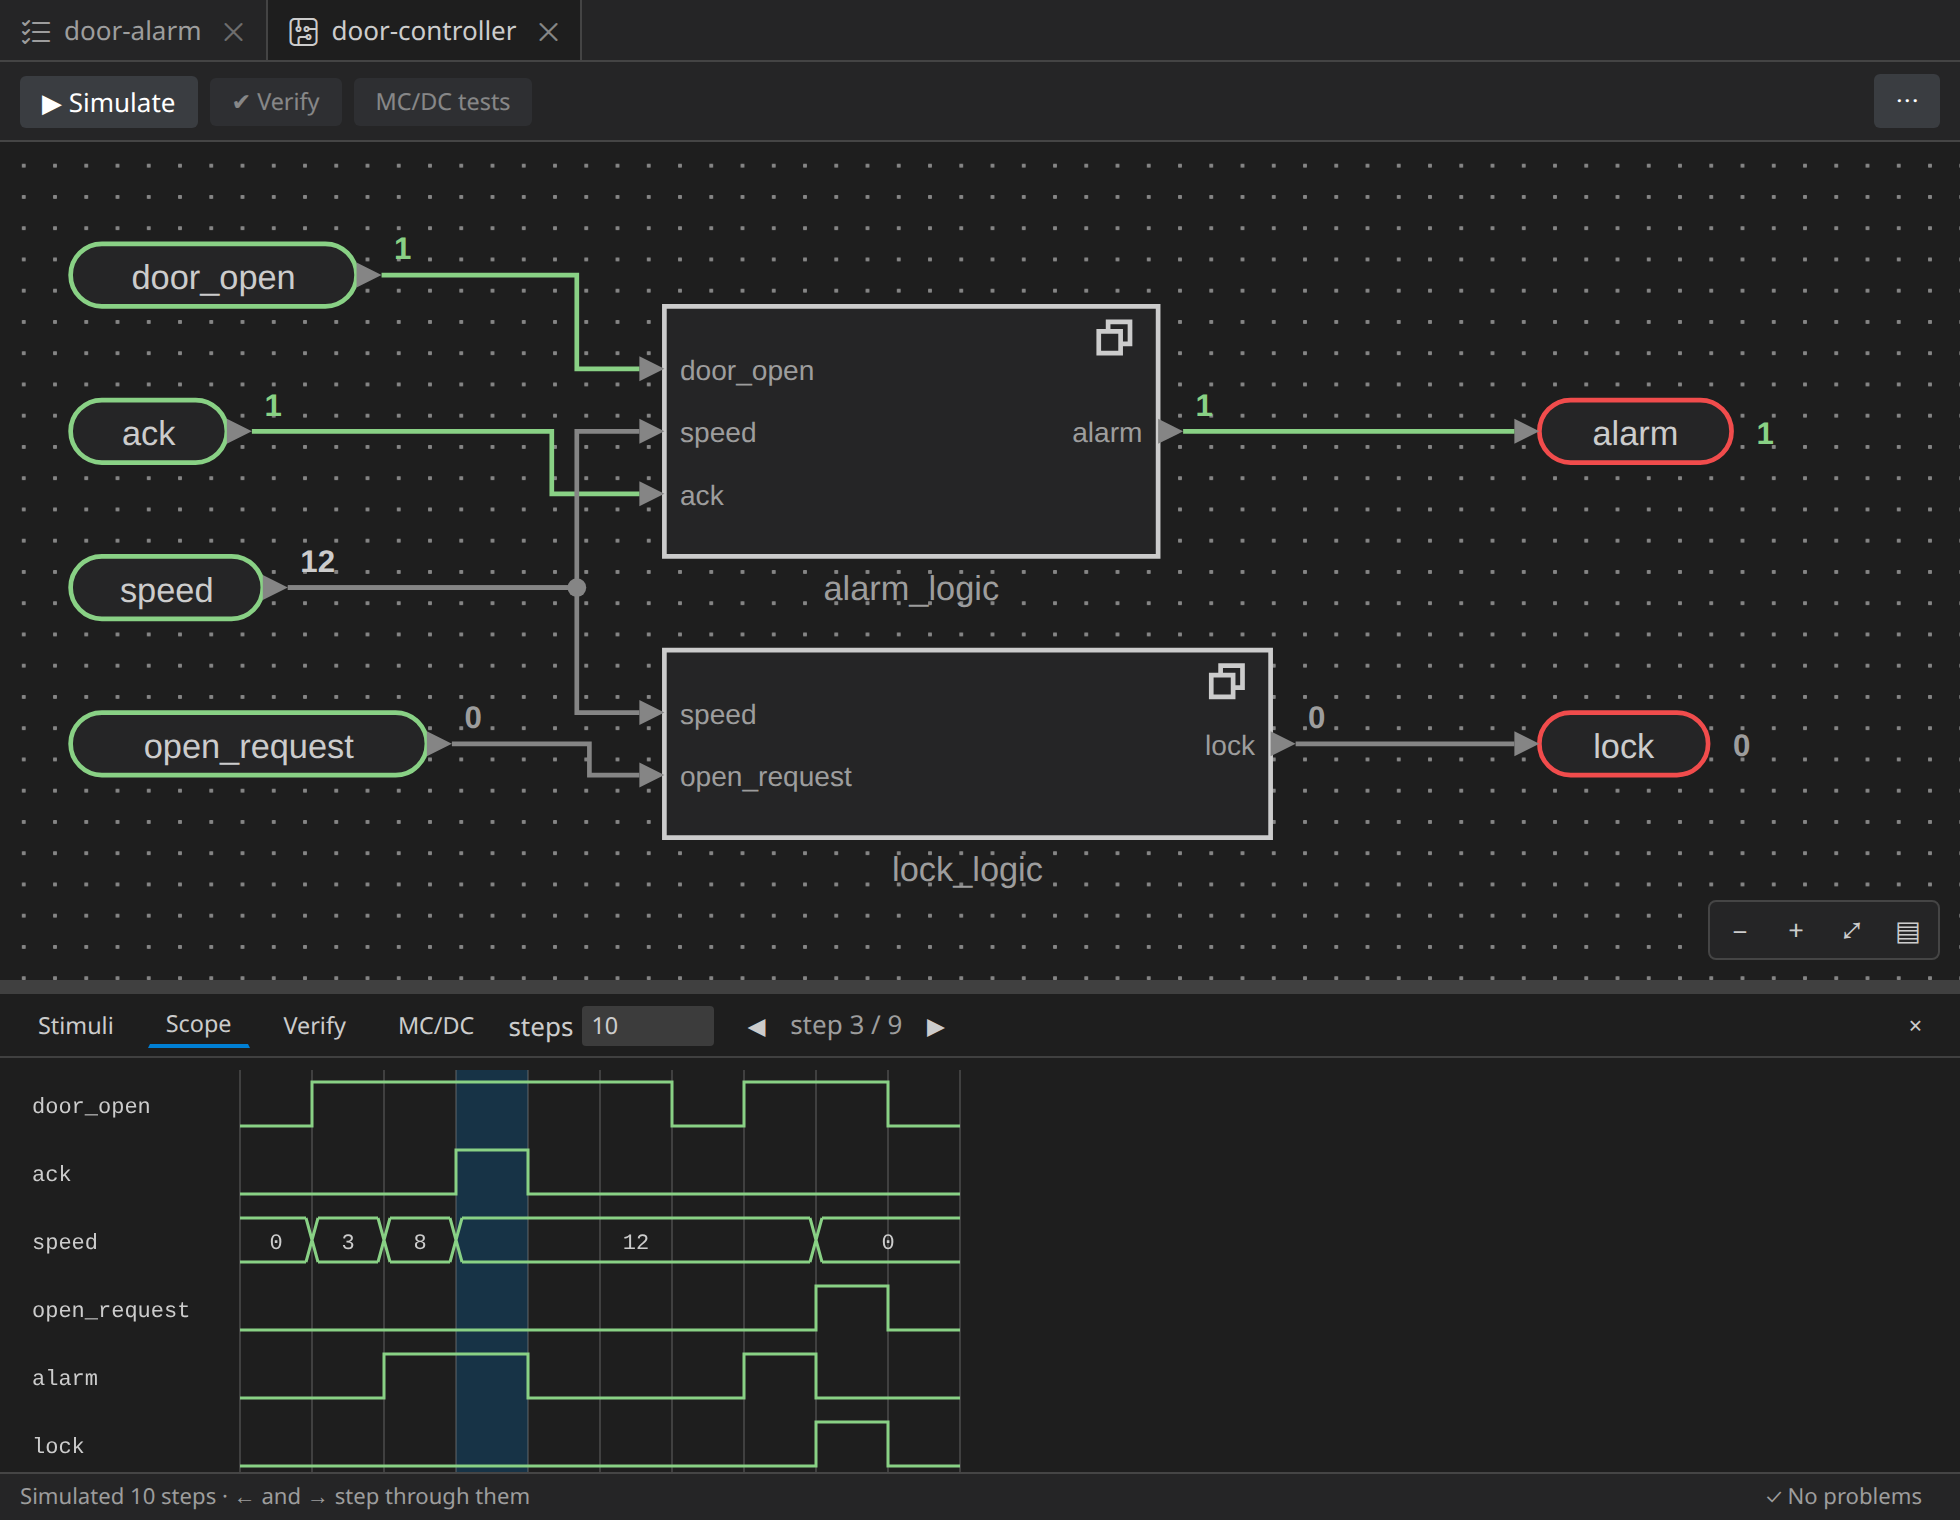Click the speed wire junction dot
The width and height of the screenshot is (1960, 1520).
pos(577,588)
